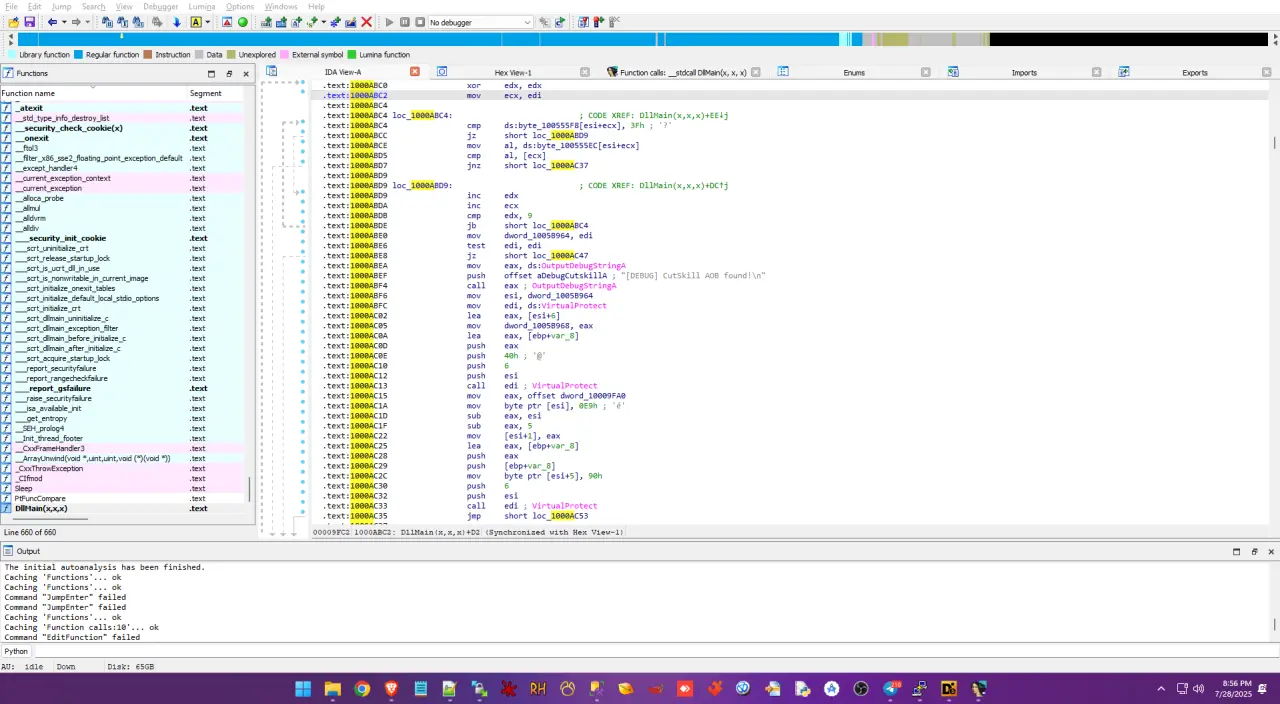Switch to the Imports tab
The image size is (1280, 704).
(x=1024, y=72)
